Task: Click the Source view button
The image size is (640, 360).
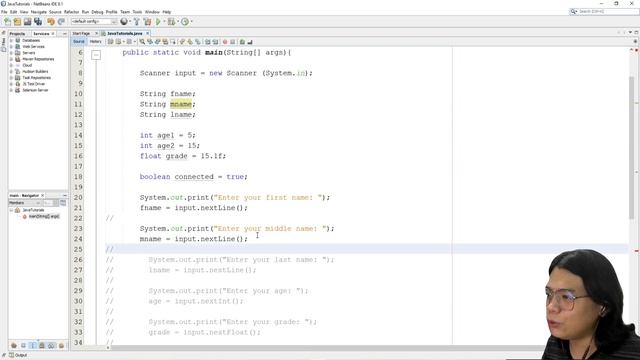Action: point(78,42)
